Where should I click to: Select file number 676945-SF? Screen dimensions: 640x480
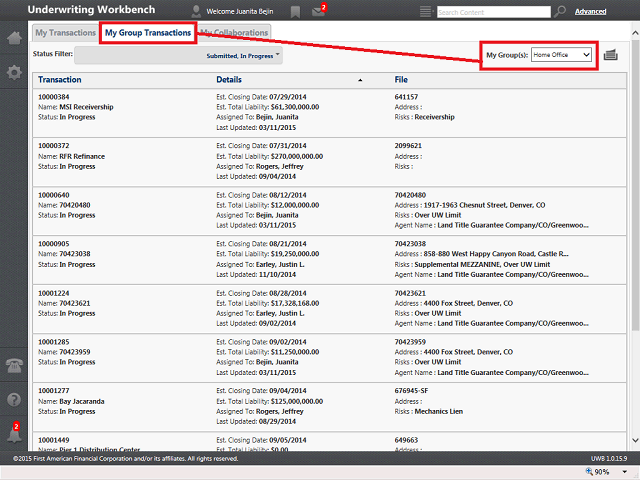411,391
